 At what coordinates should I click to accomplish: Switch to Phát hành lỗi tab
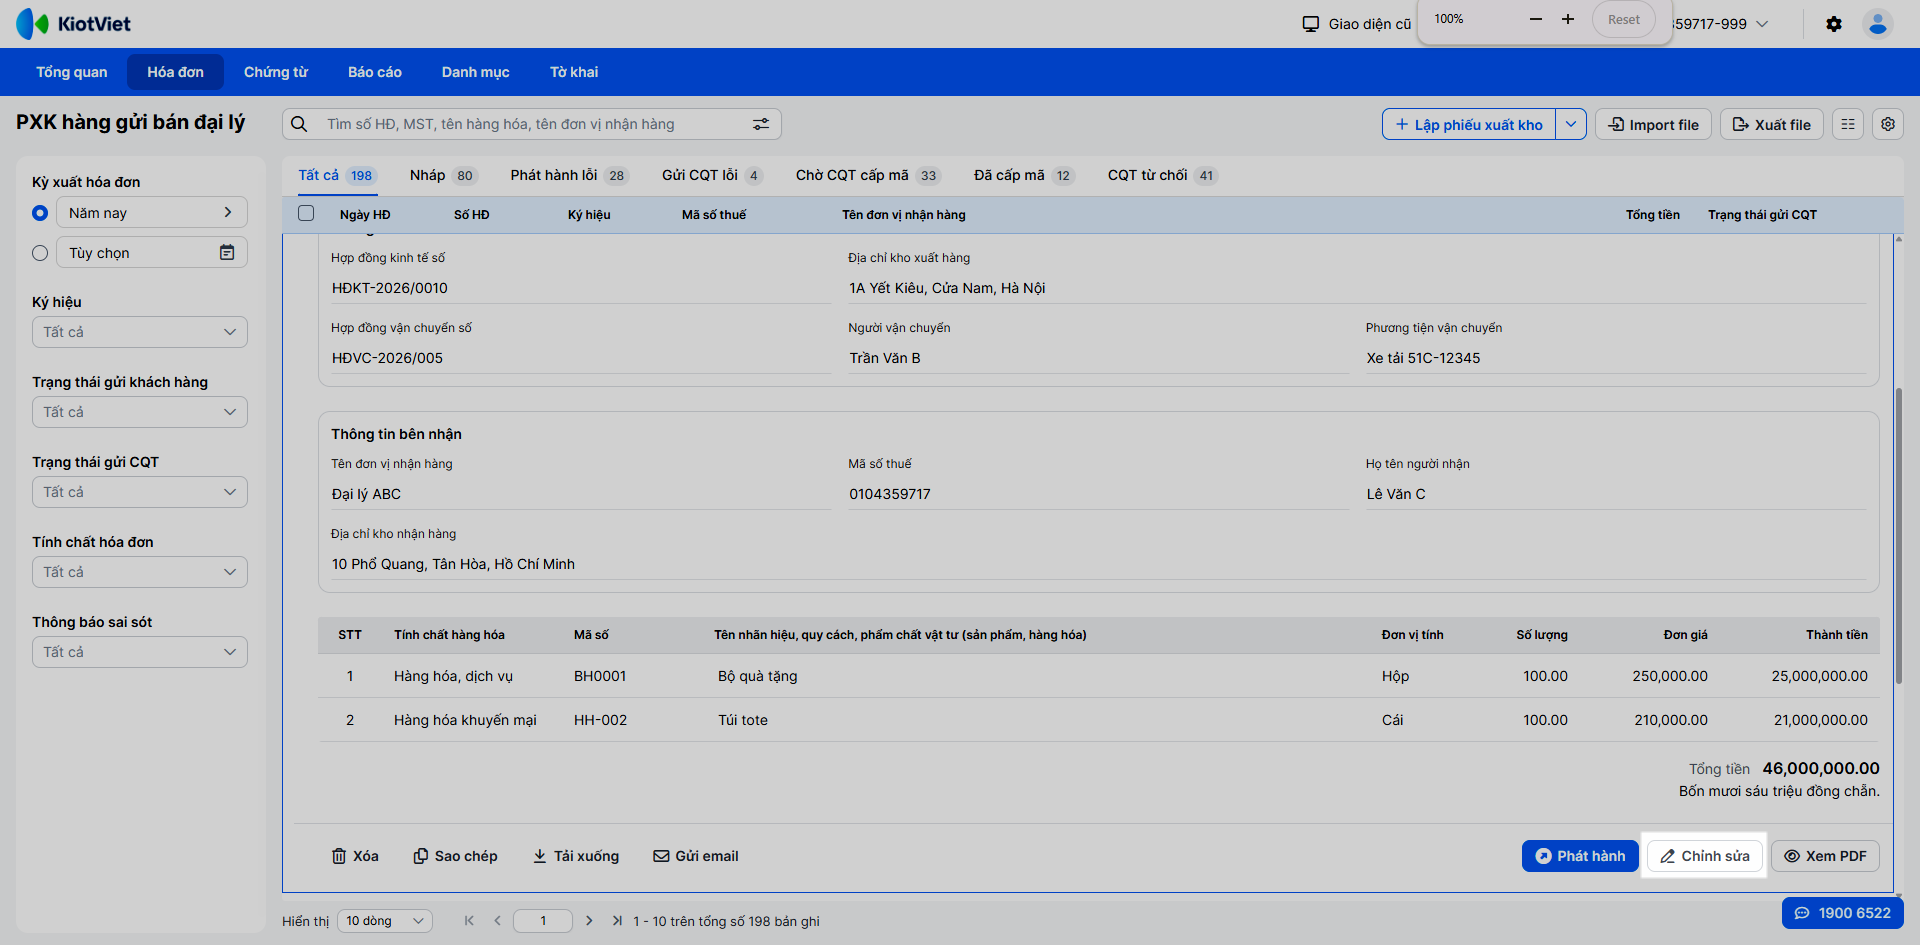coord(569,175)
